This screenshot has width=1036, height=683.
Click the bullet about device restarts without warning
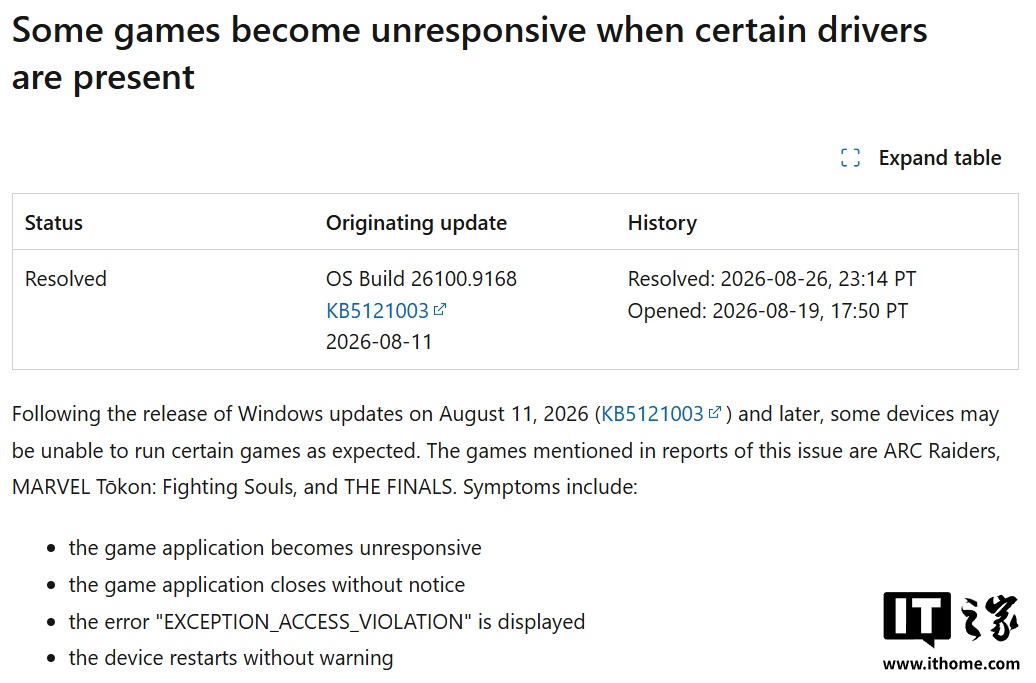tap(231, 659)
